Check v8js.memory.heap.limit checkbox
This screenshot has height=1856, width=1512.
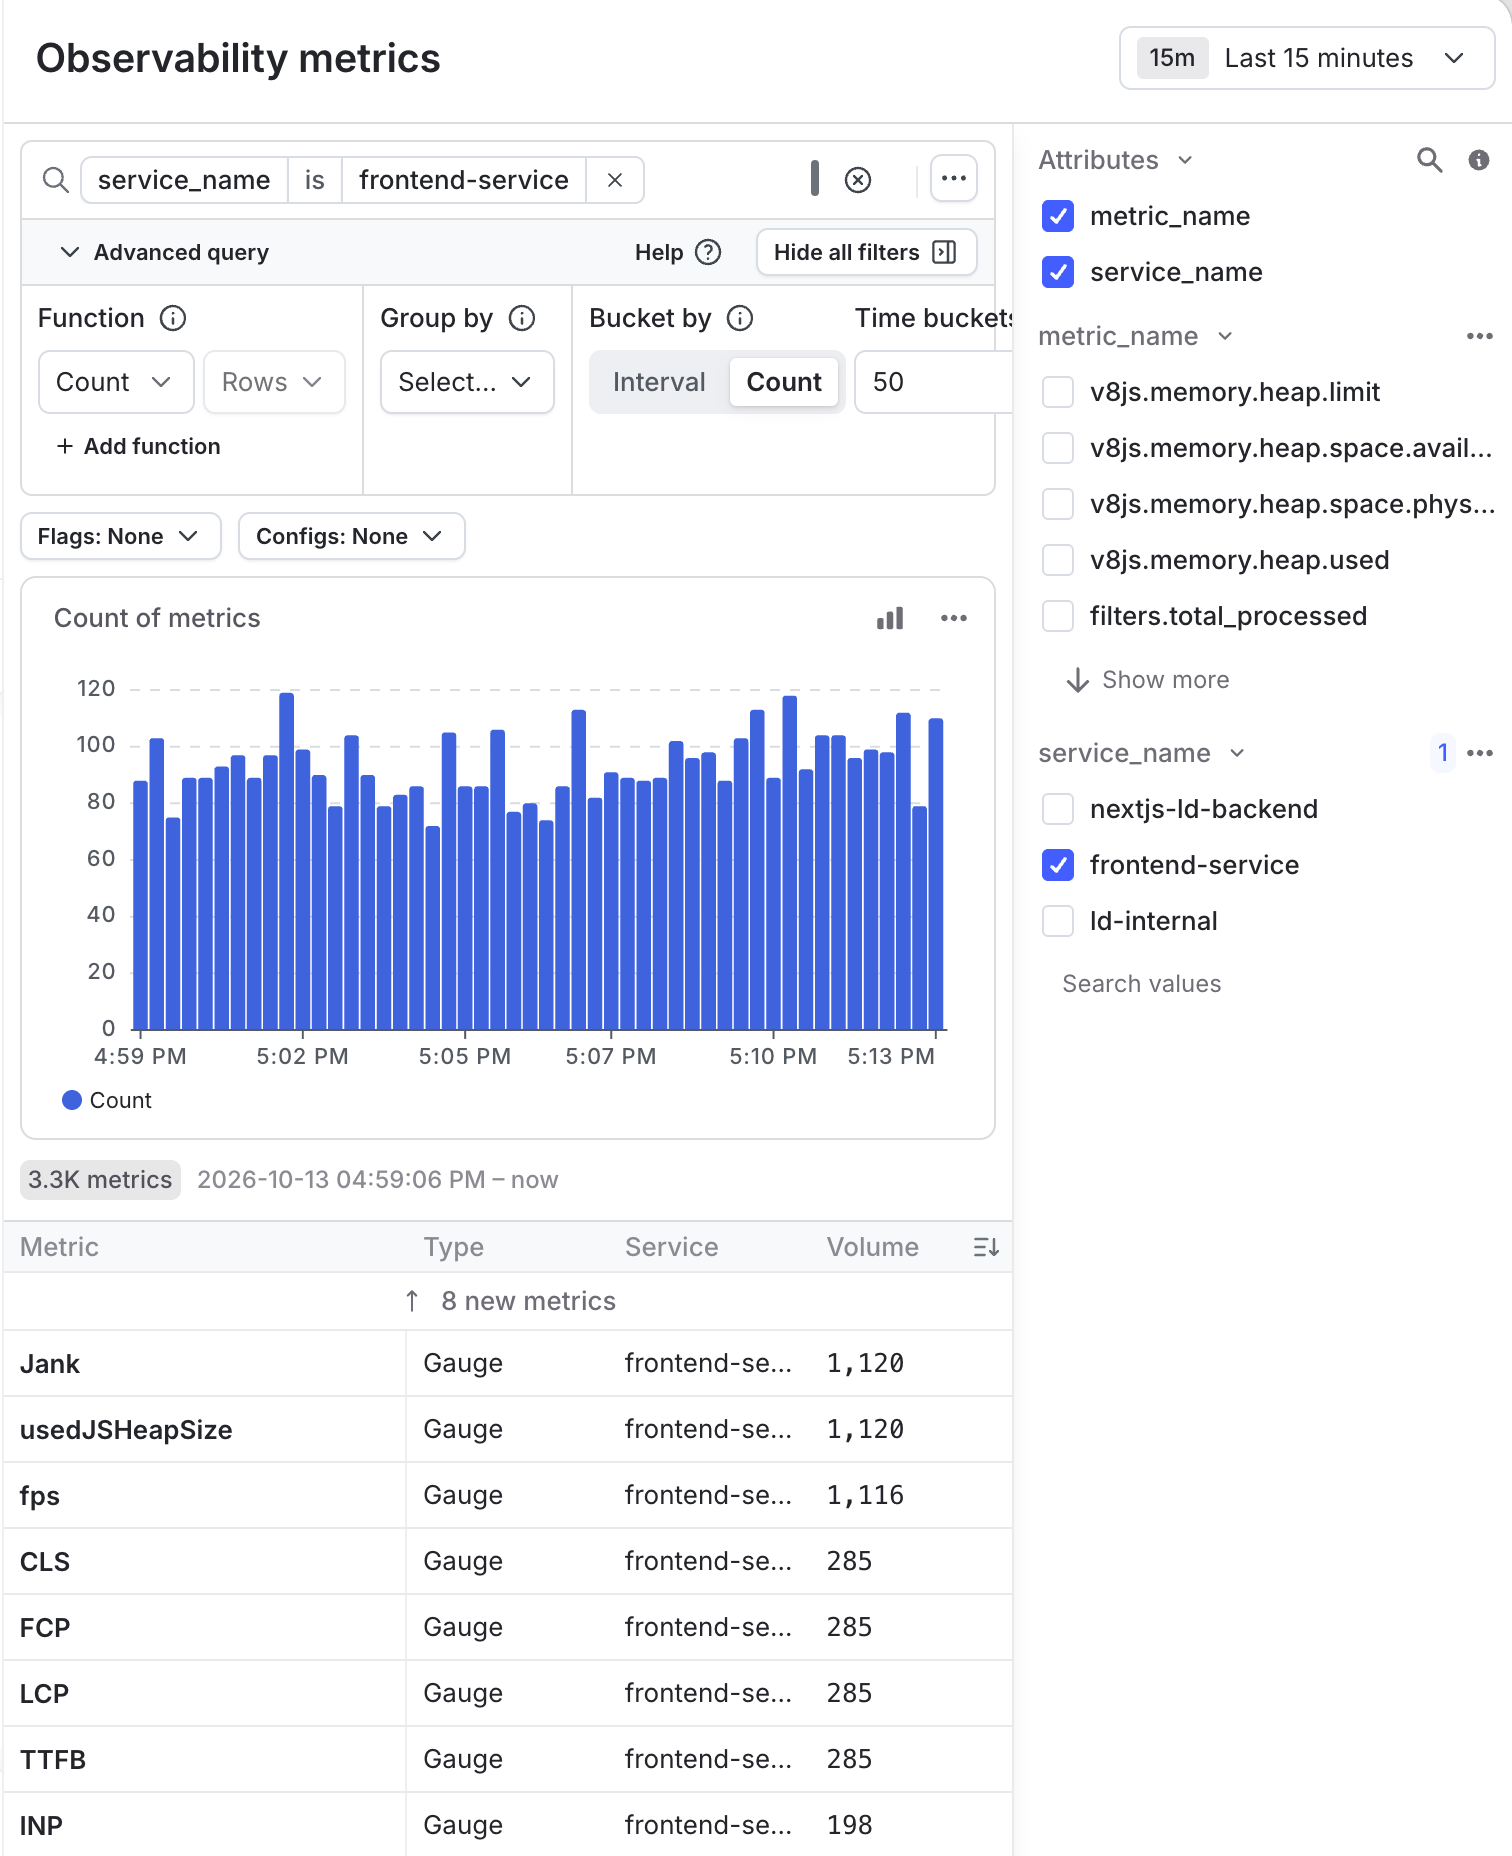(x=1058, y=392)
